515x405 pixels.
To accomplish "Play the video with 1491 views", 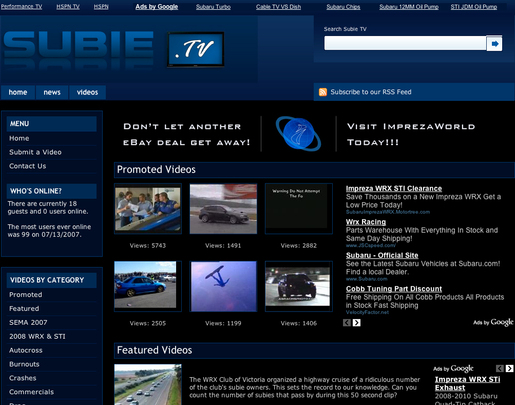I will click(223, 209).
